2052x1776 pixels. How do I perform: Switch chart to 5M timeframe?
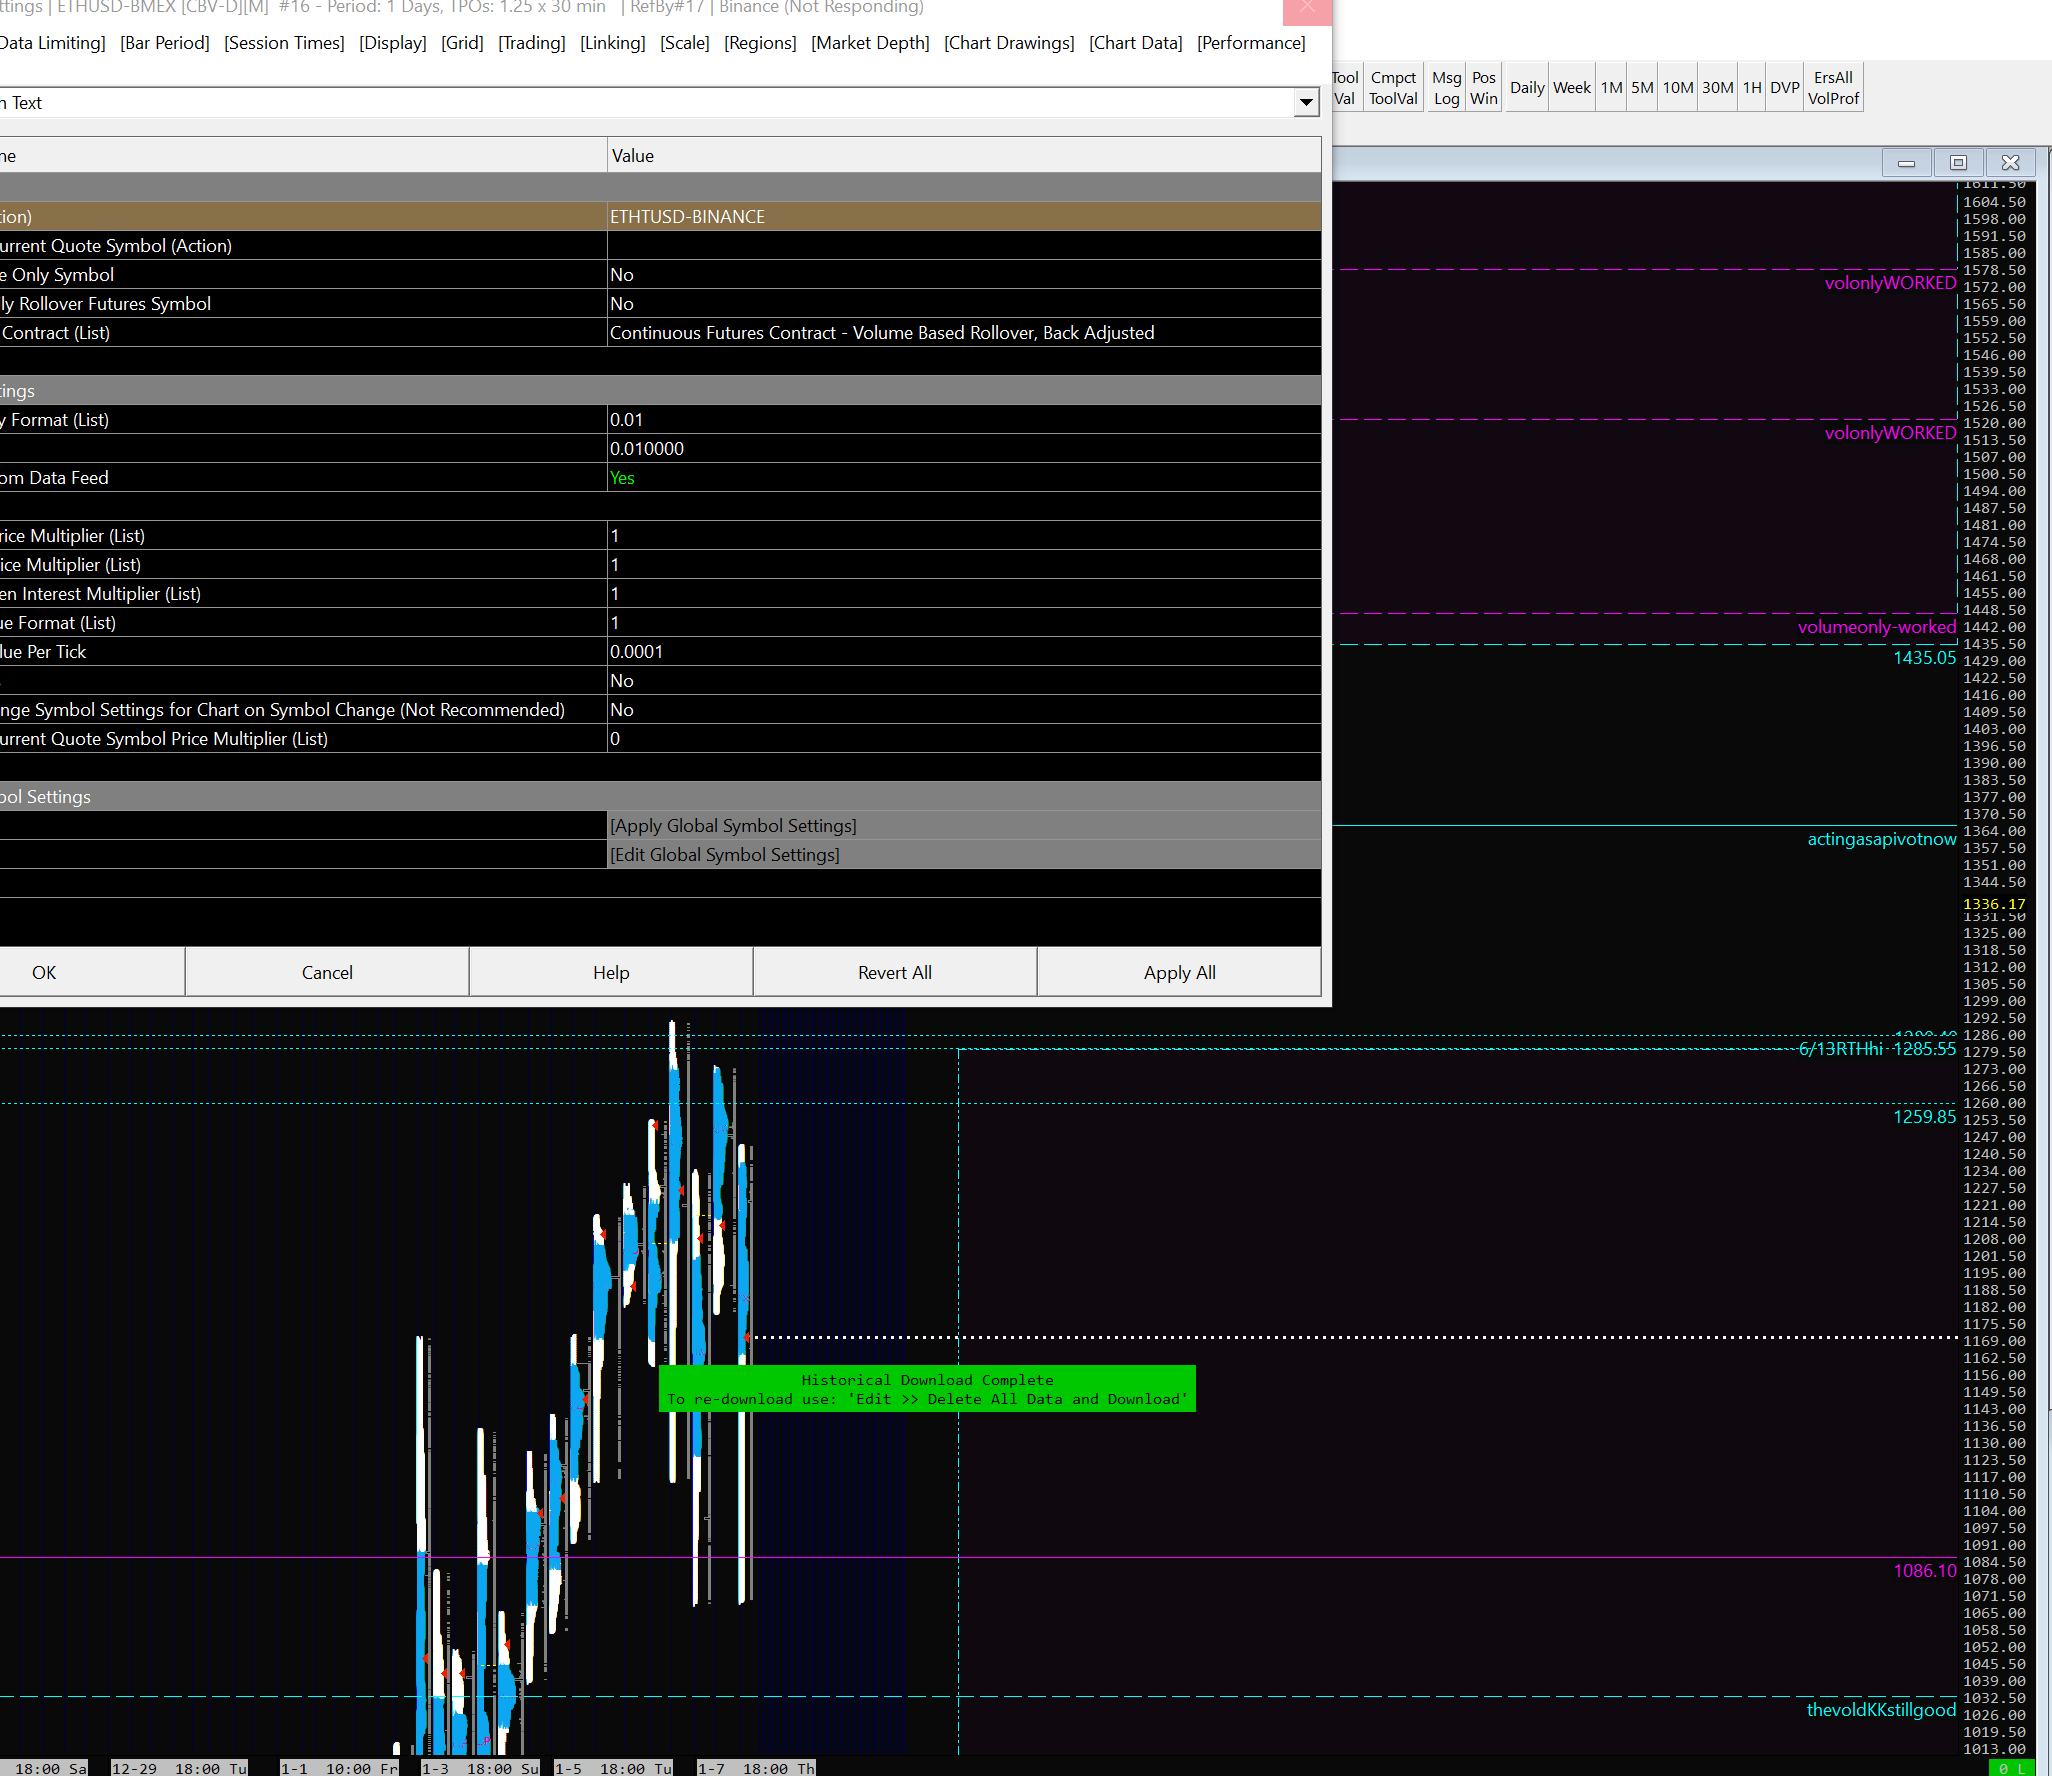coord(1642,88)
